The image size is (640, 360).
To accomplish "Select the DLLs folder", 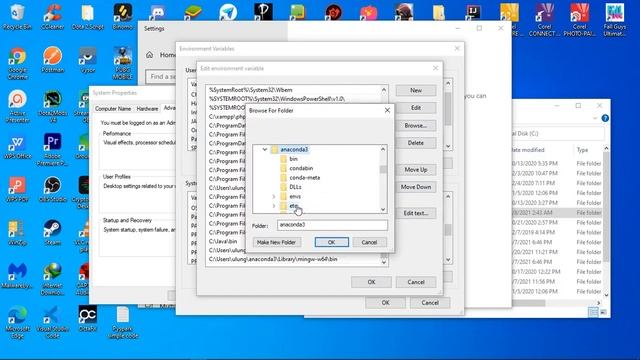I will pyautogui.click(x=296, y=187).
